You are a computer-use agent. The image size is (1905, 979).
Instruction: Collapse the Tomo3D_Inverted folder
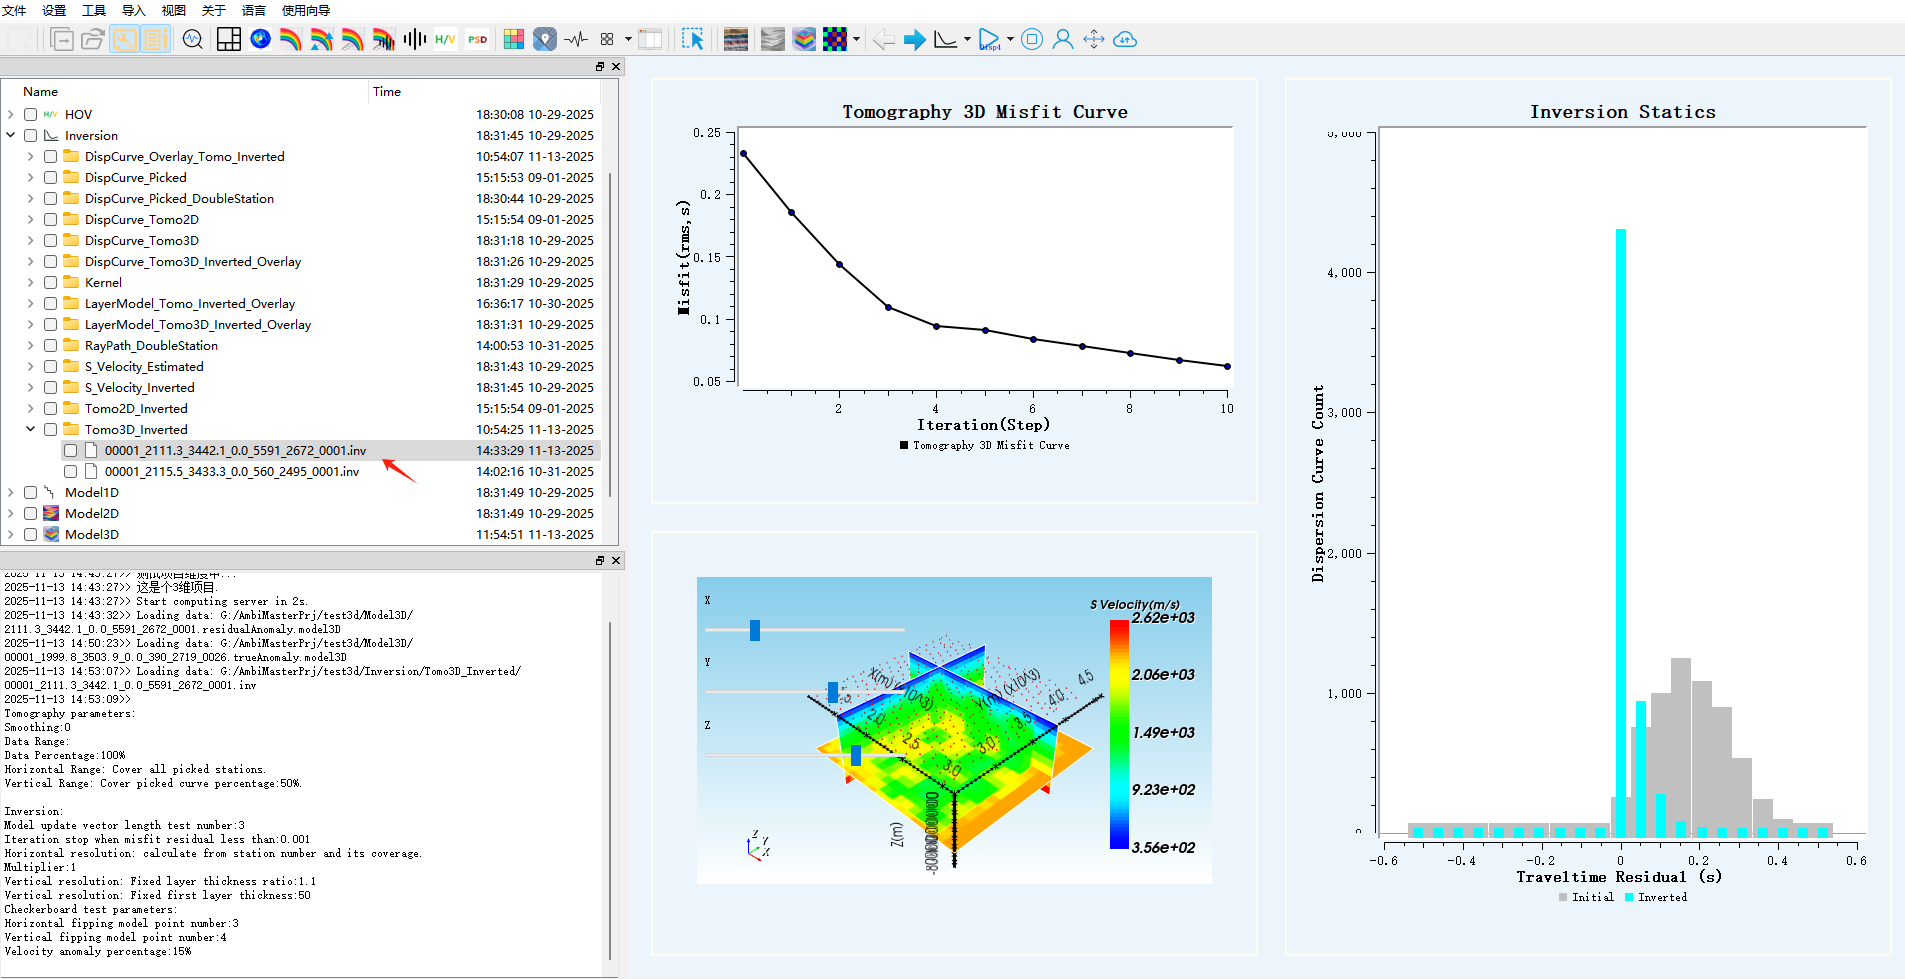(x=30, y=430)
